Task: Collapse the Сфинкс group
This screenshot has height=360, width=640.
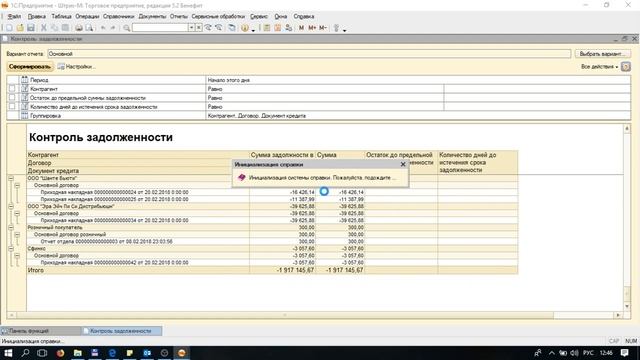Action: point(11,248)
